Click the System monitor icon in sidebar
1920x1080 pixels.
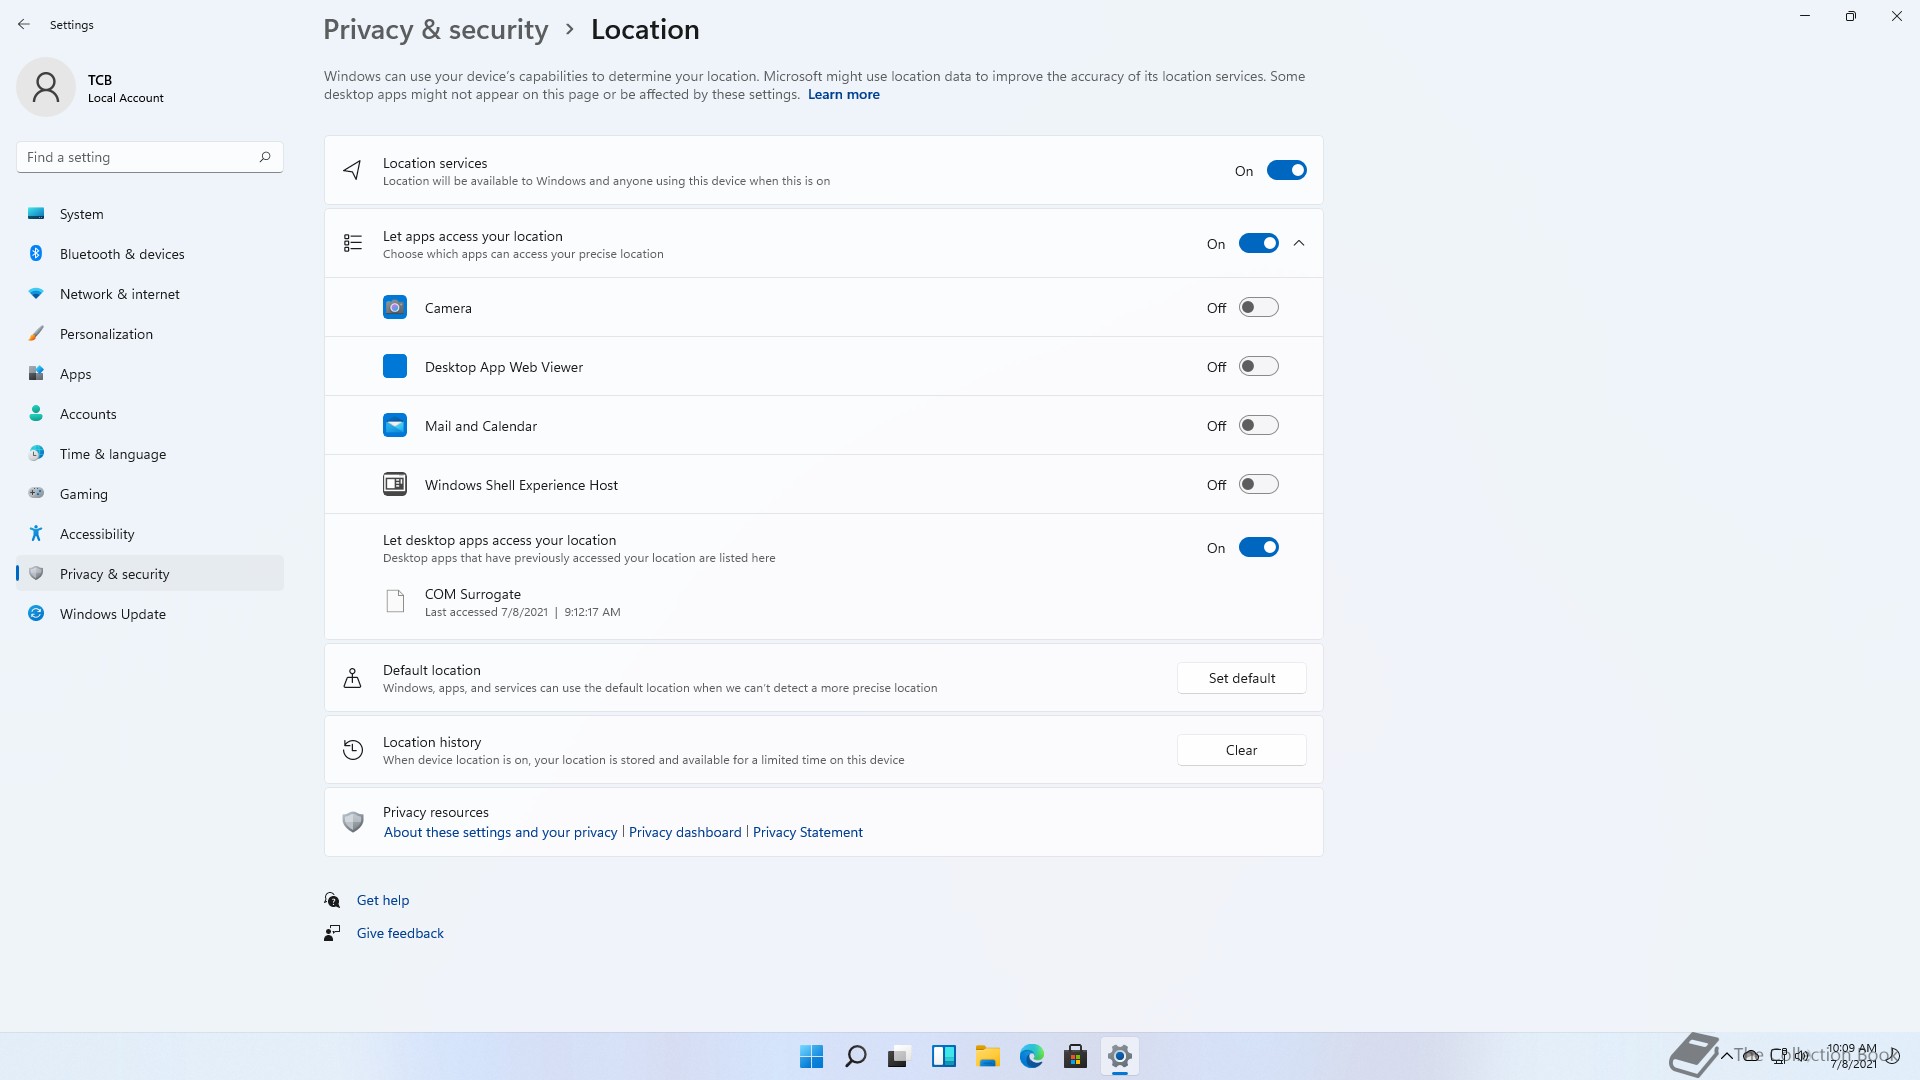tap(36, 213)
